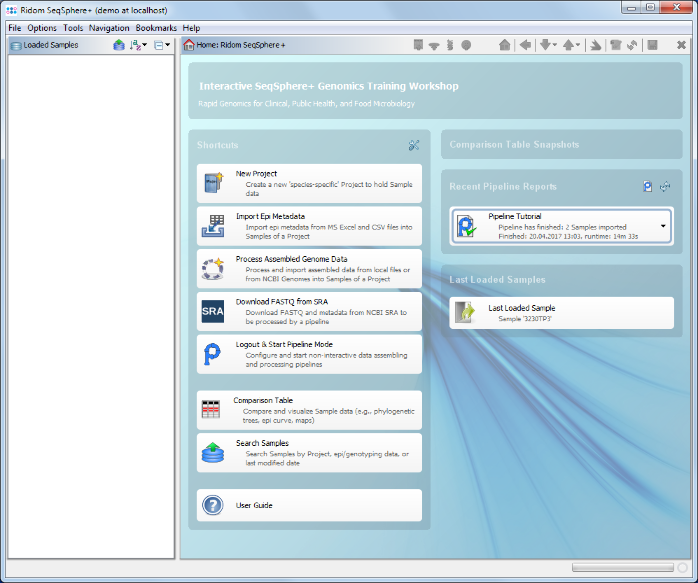Click the New Project shortcut
Image resolution: width=698 pixels, height=583 pixels.
tap(309, 183)
